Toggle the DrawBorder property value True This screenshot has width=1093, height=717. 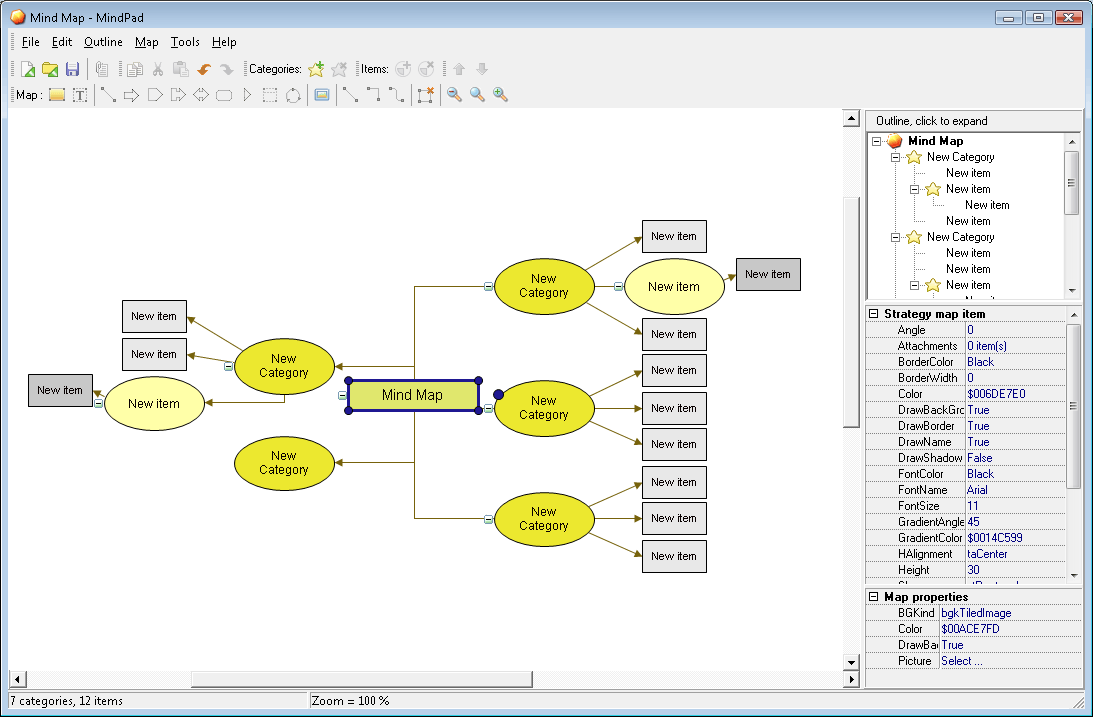pos(978,426)
